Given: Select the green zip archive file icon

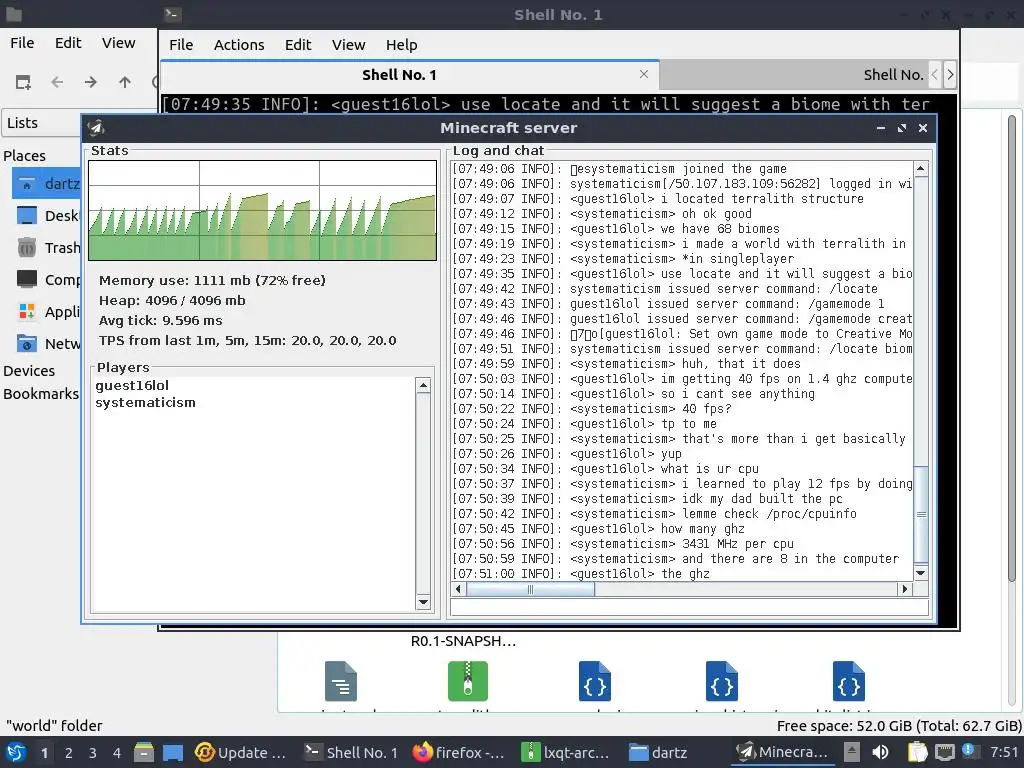Looking at the screenshot, I should click(x=468, y=681).
